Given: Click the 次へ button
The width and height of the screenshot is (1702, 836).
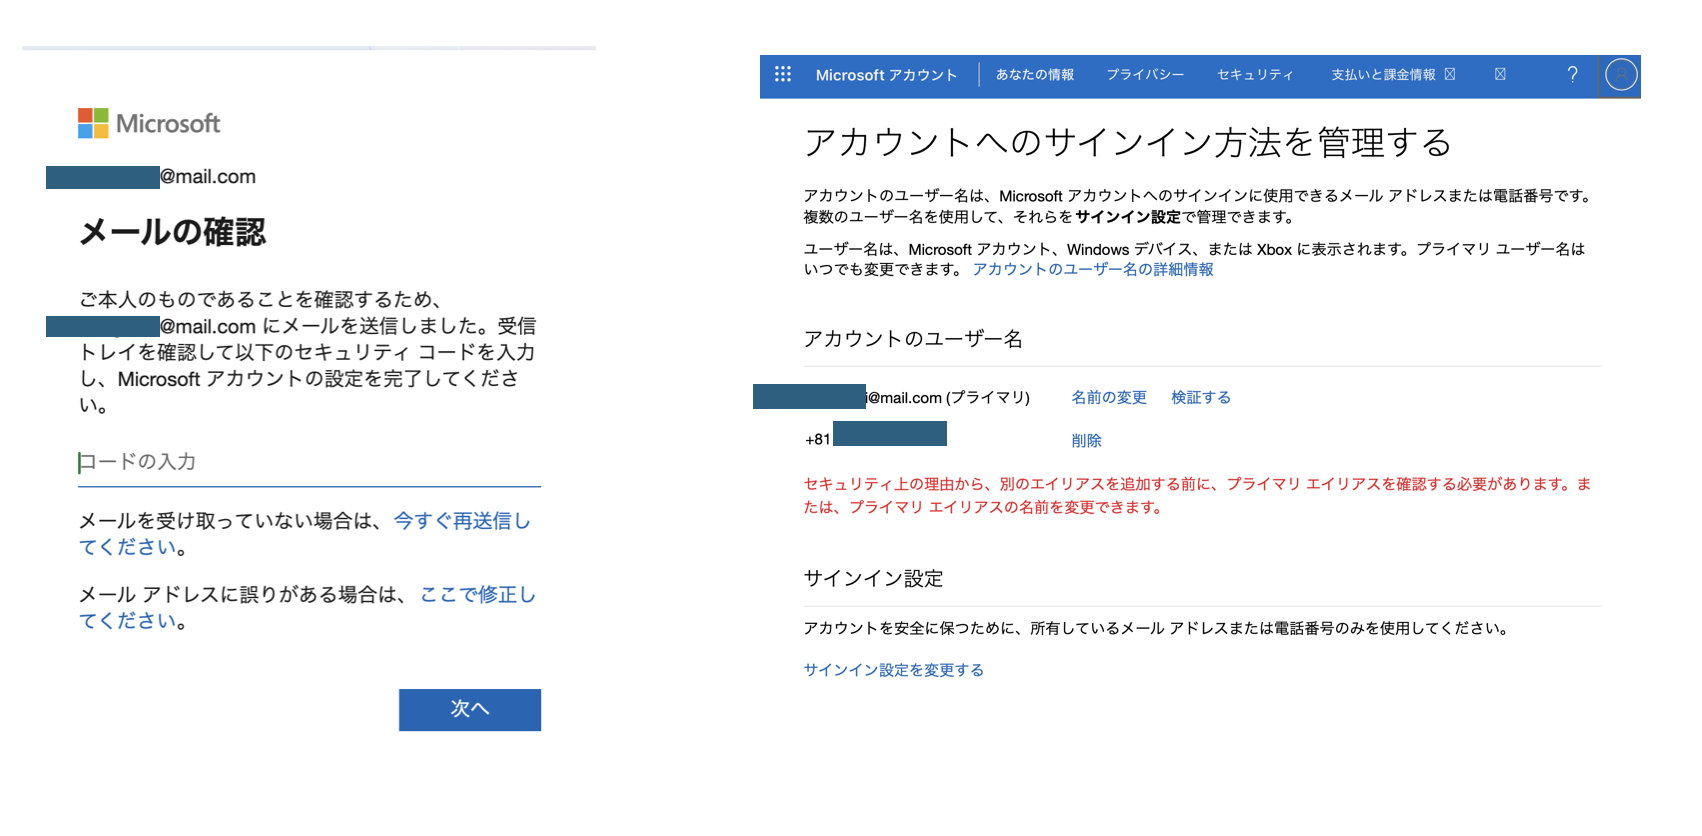Looking at the screenshot, I should 470,709.
